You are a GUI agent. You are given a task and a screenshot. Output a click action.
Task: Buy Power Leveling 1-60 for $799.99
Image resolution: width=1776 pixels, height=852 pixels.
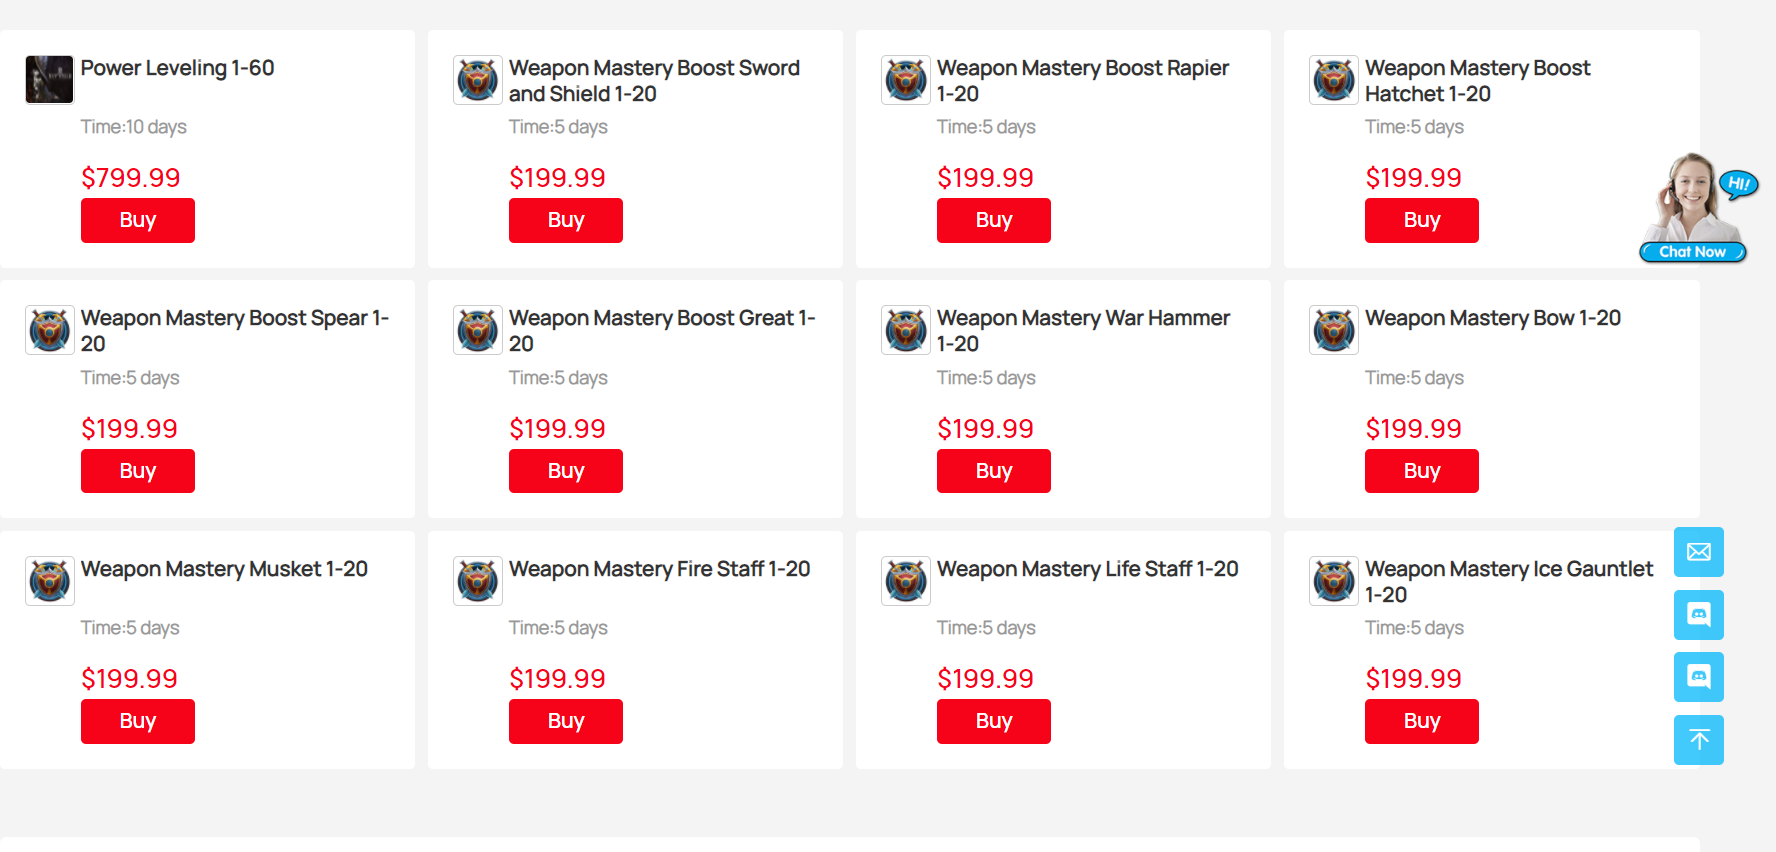(138, 220)
